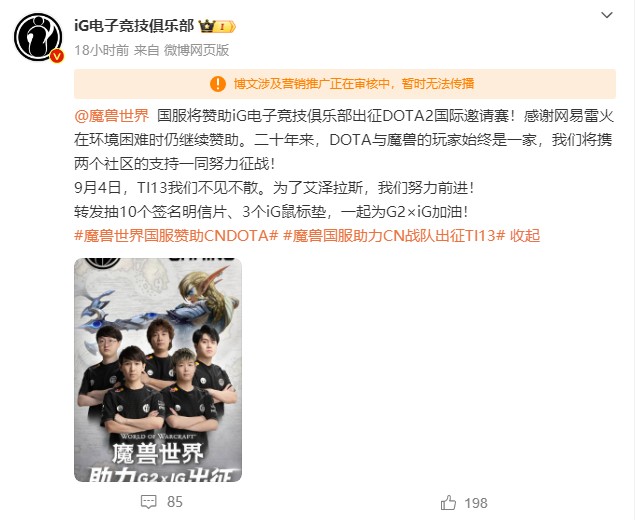This screenshot has width=635, height=520.
Task: Collapse the post text with 收起
Action: [x=525, y=235]
